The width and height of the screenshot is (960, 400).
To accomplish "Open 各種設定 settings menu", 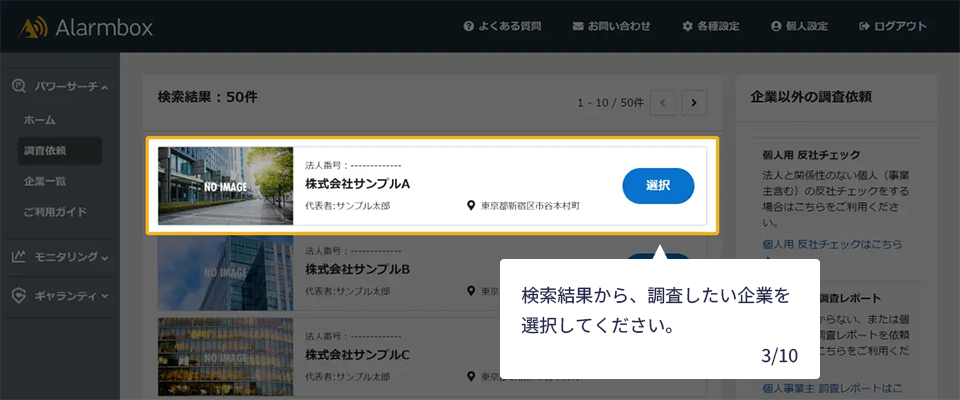I will (711, 26).
